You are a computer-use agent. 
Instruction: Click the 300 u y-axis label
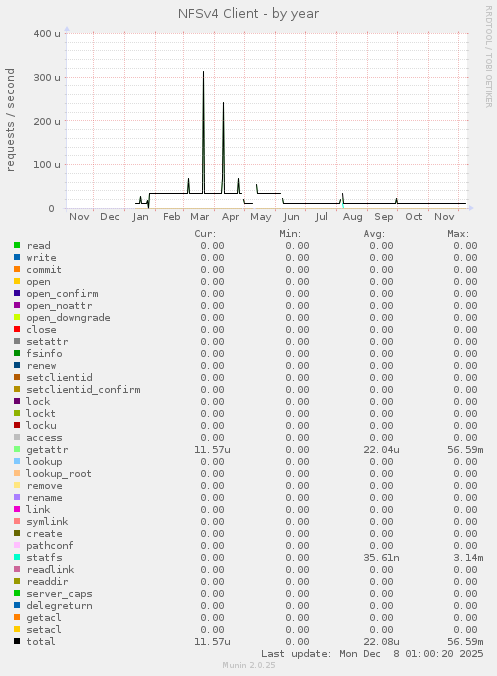tap(47, 78)
